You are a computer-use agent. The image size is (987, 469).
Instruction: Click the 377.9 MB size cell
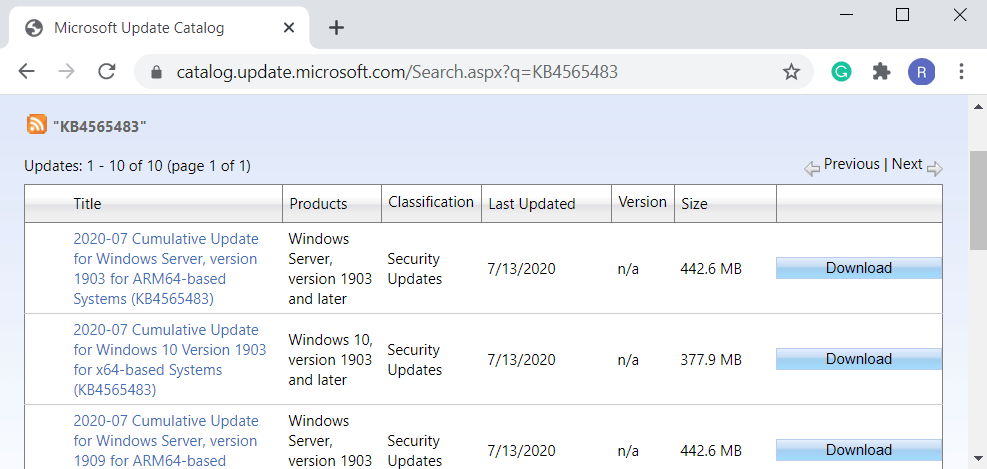[x=711, y=360]
